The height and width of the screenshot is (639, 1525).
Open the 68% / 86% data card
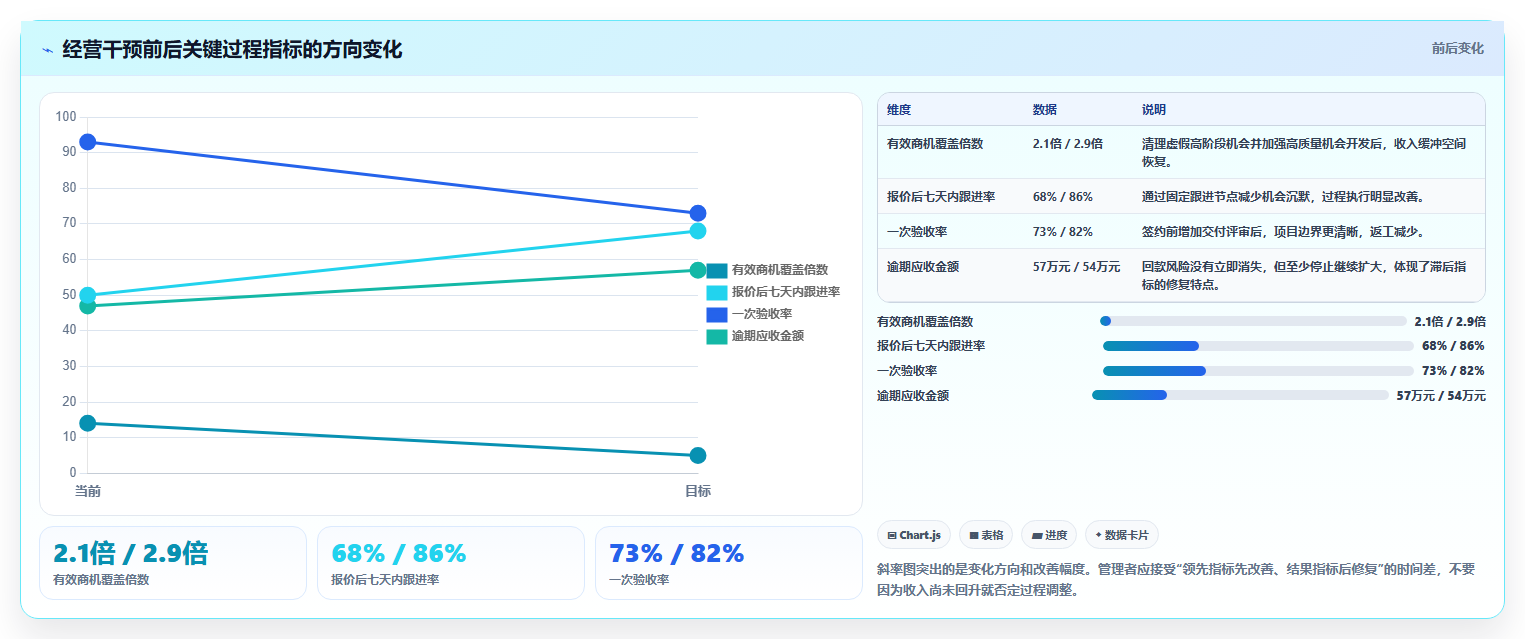[451, 563]
